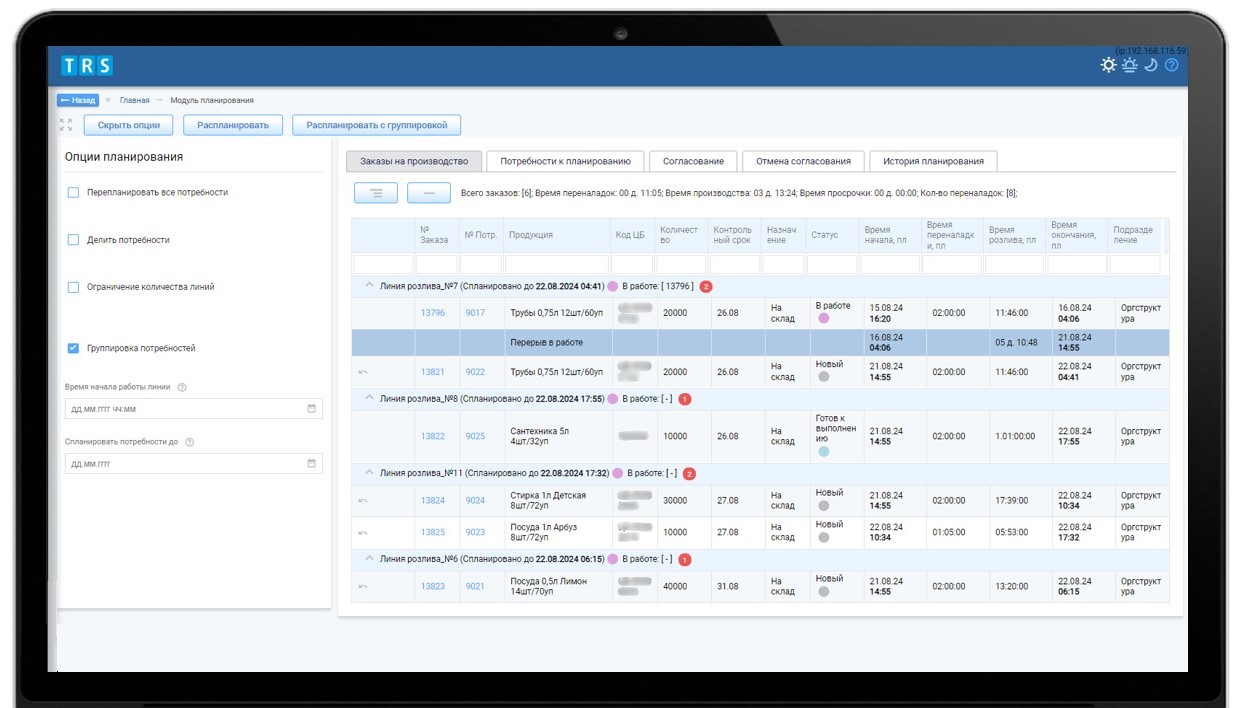Click red badge on Линия розлива_№7 group
Viewport: 1235px width, 708px height.
(706, 287)
